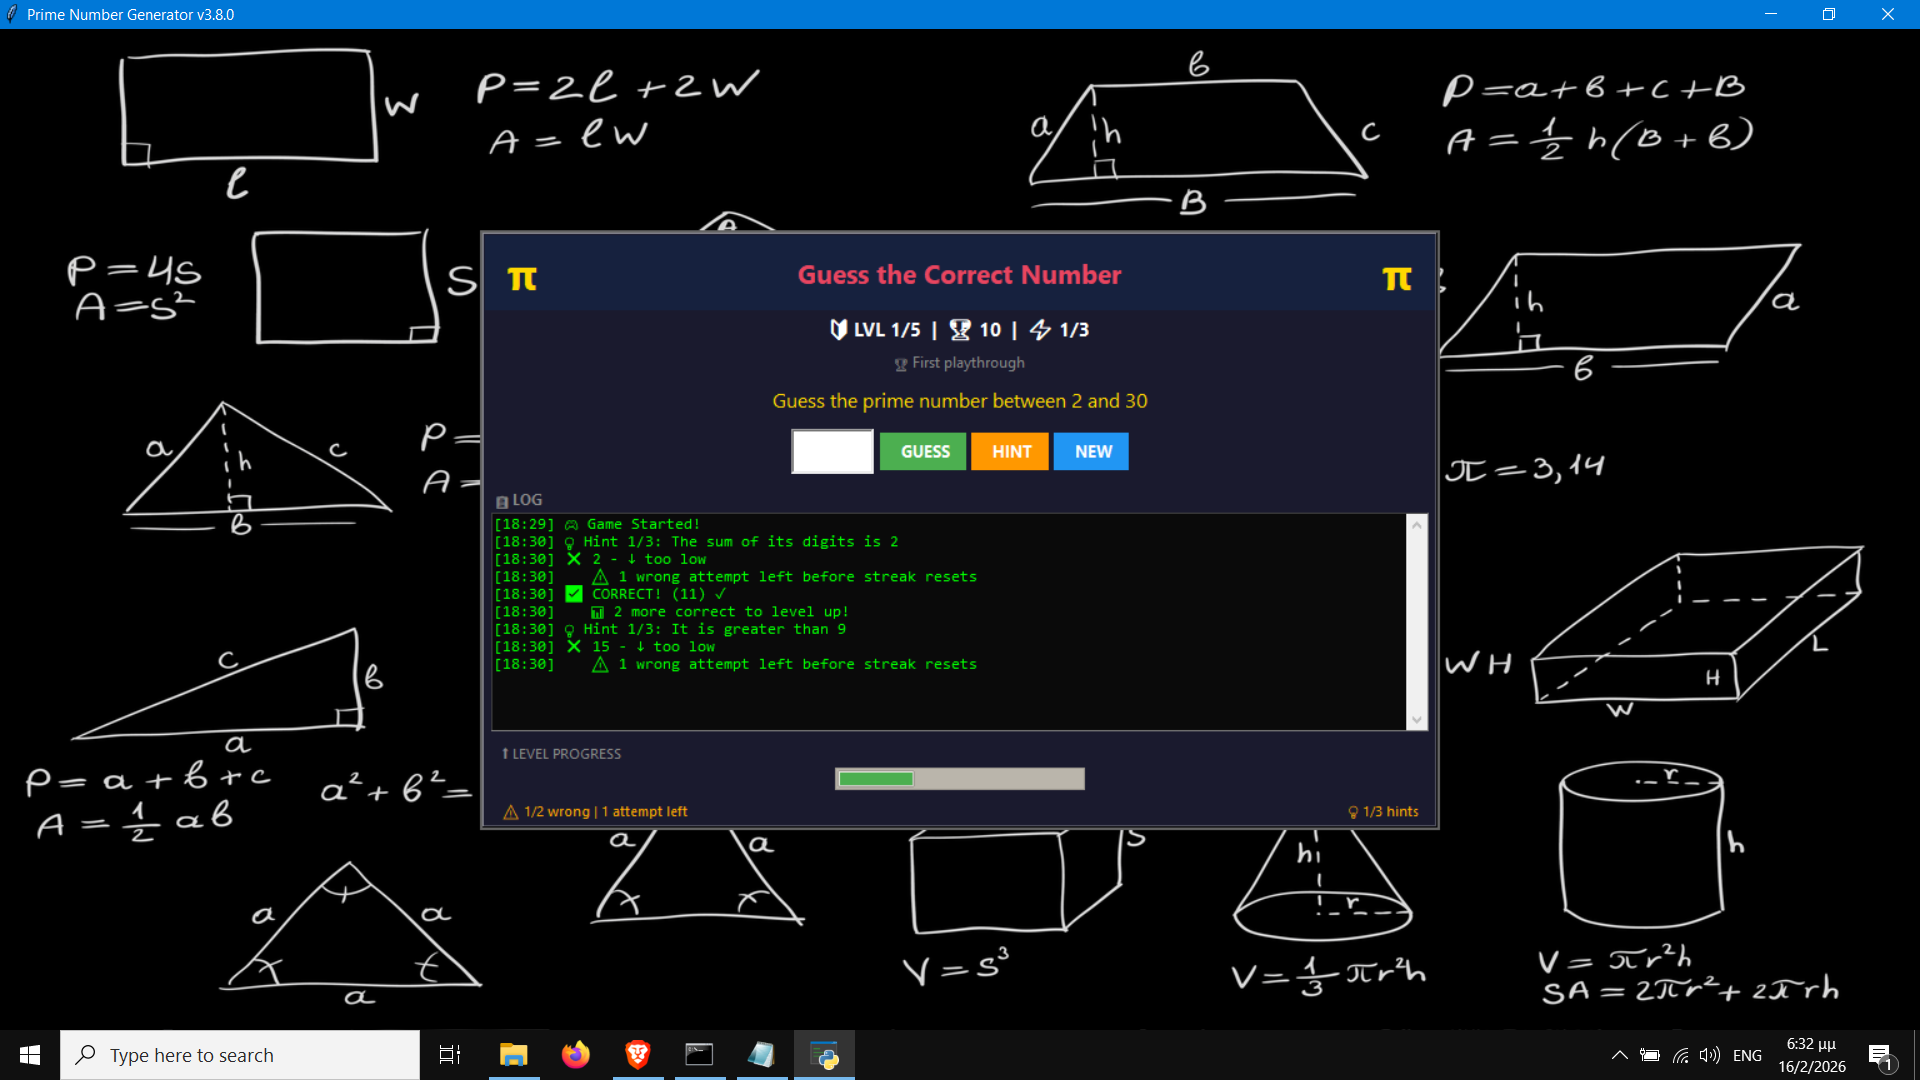1920x1080 pixels.
Task: Click the trophy score icon
Action: (x=959, y=330)
